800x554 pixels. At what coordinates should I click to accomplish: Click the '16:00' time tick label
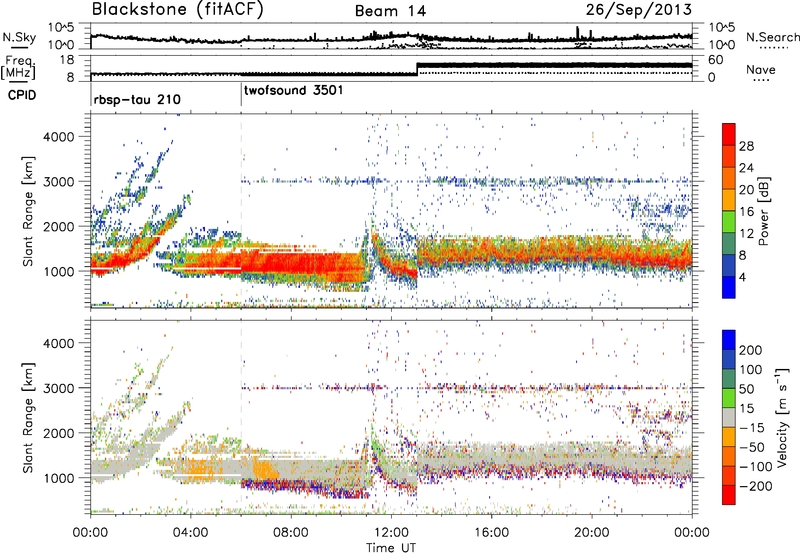491,533
